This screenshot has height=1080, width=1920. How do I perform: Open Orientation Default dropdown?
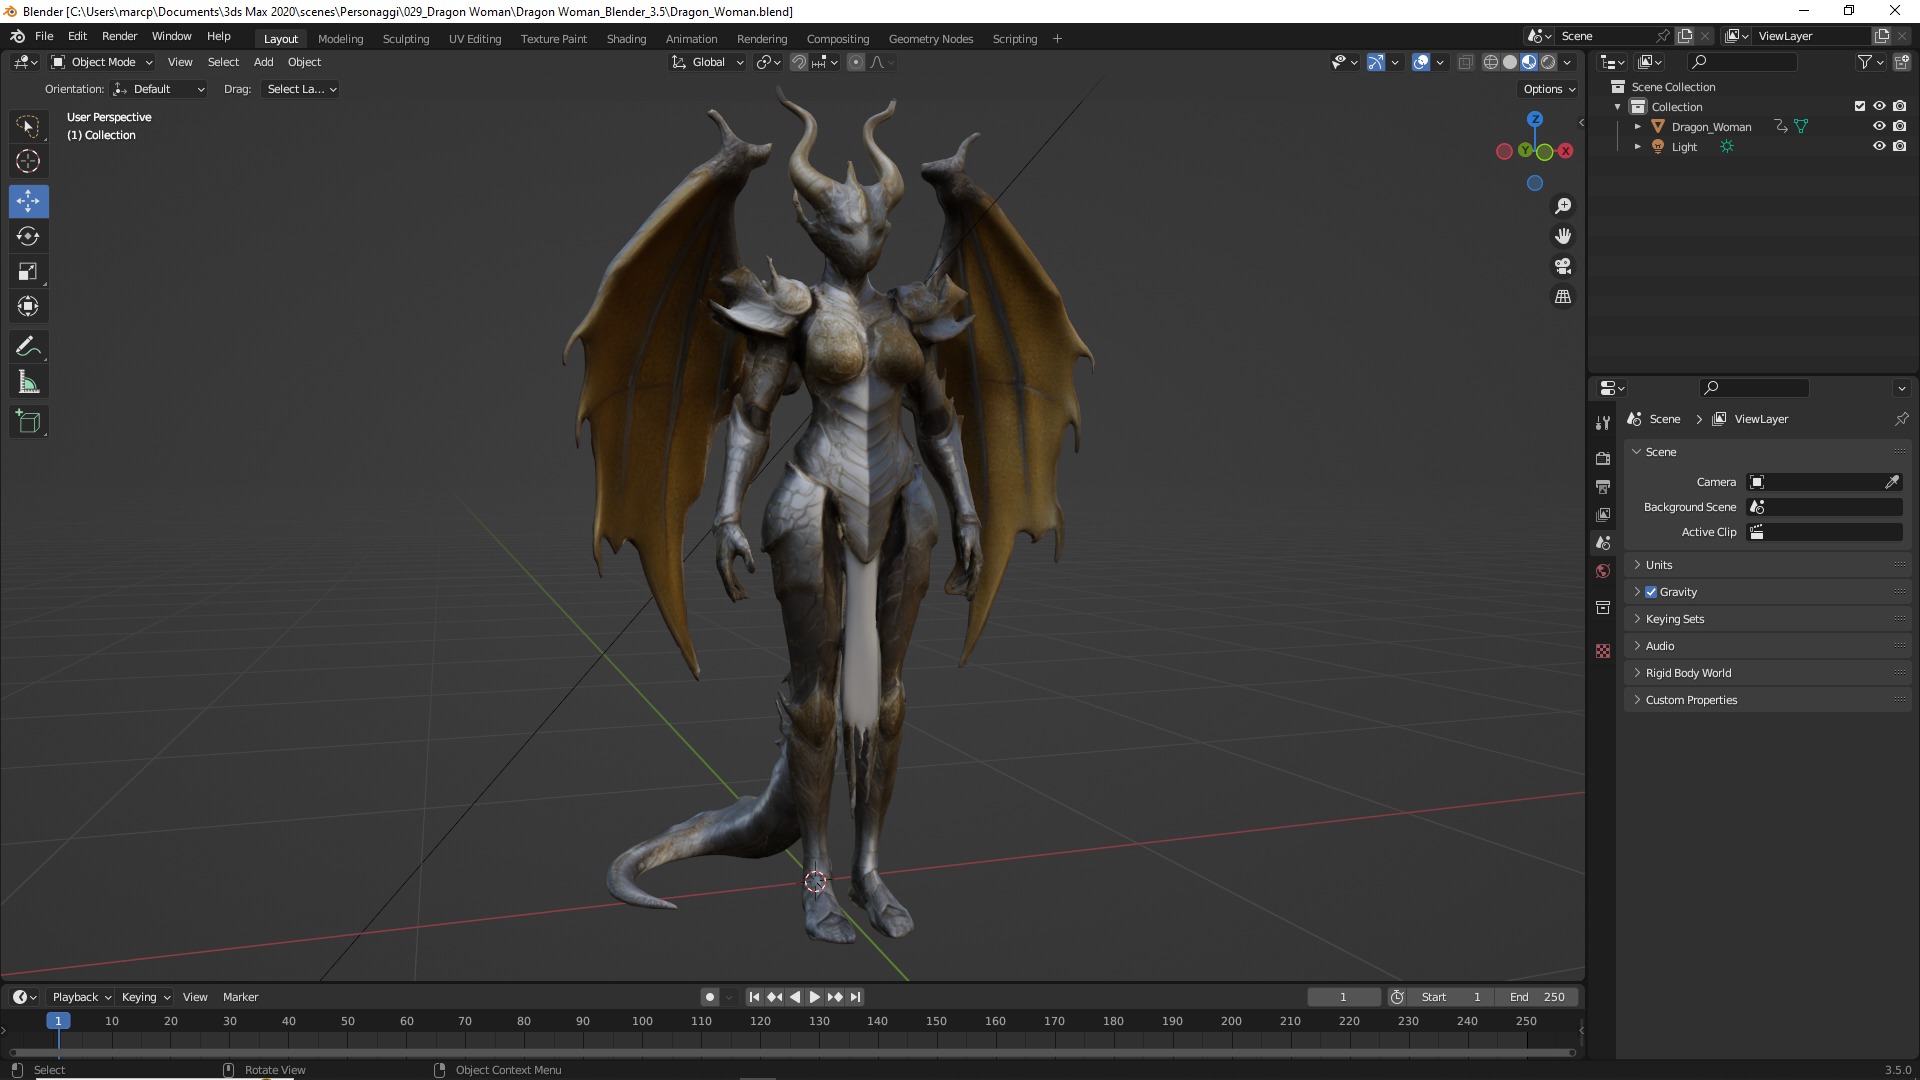159,89
